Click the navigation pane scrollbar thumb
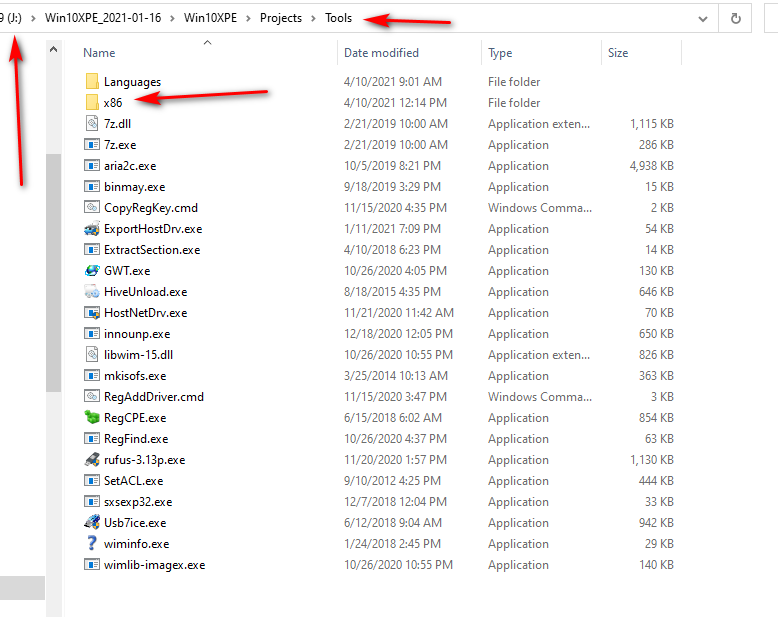 pyautogui.click(x=53, y=273)
